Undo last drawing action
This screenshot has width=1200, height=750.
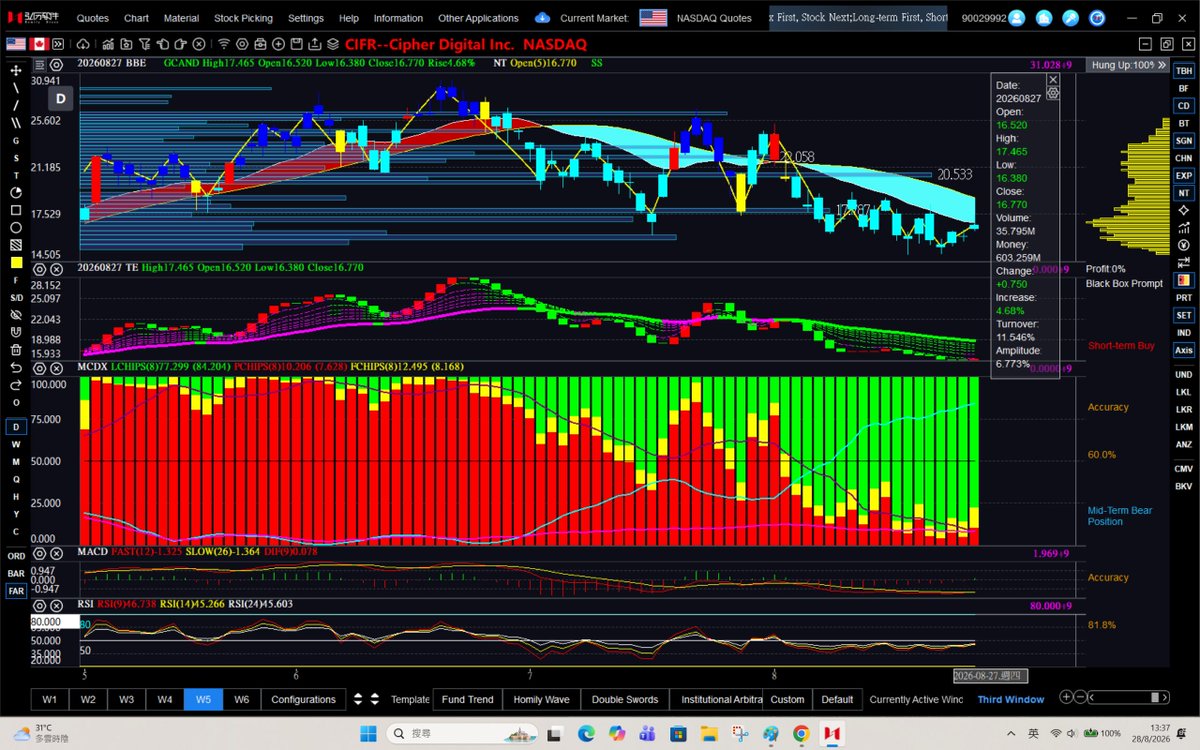(16, 367)
